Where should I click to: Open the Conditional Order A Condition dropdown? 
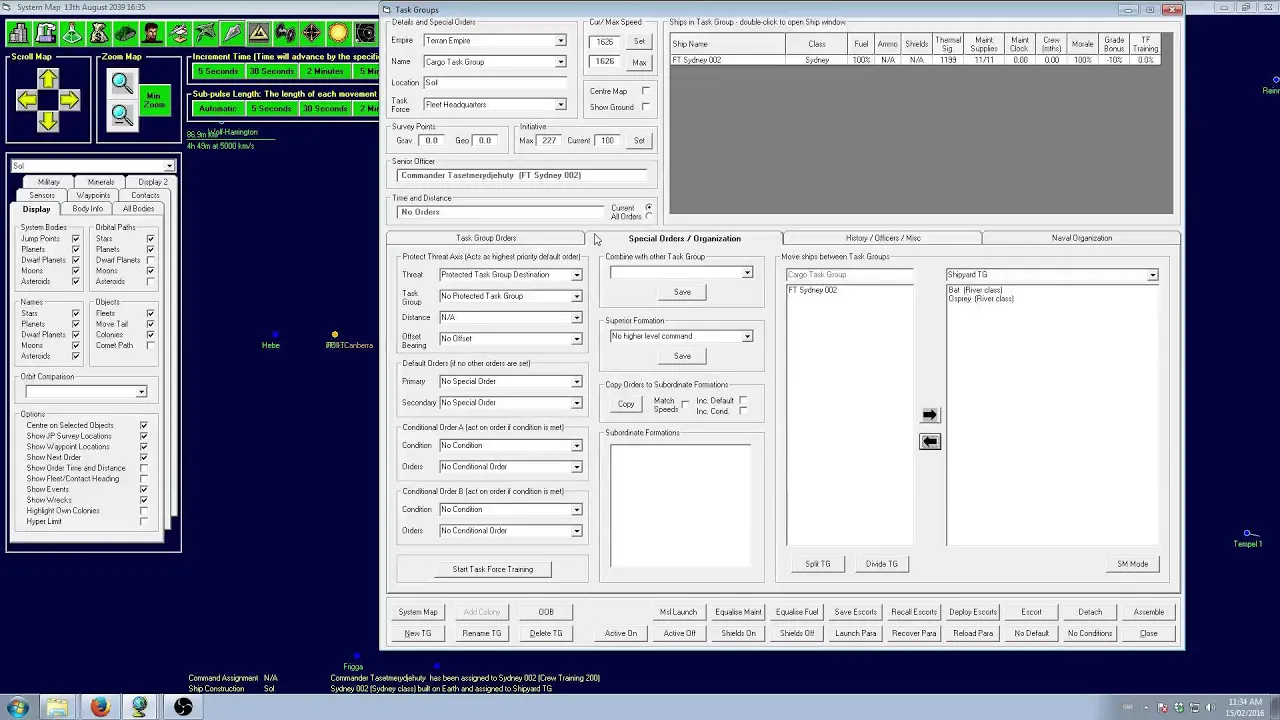(576, 446)
